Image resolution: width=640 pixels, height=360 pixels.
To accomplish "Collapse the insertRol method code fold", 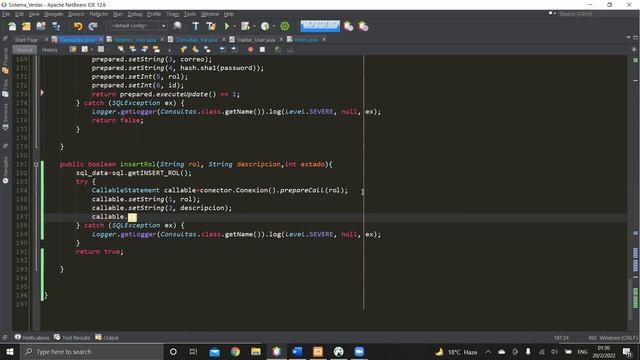I will coord(36,164).
